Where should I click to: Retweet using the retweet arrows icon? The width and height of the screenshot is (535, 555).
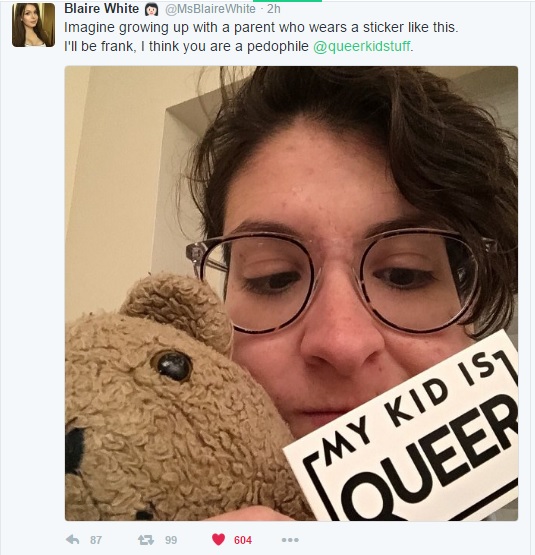[x=146, y=540]
